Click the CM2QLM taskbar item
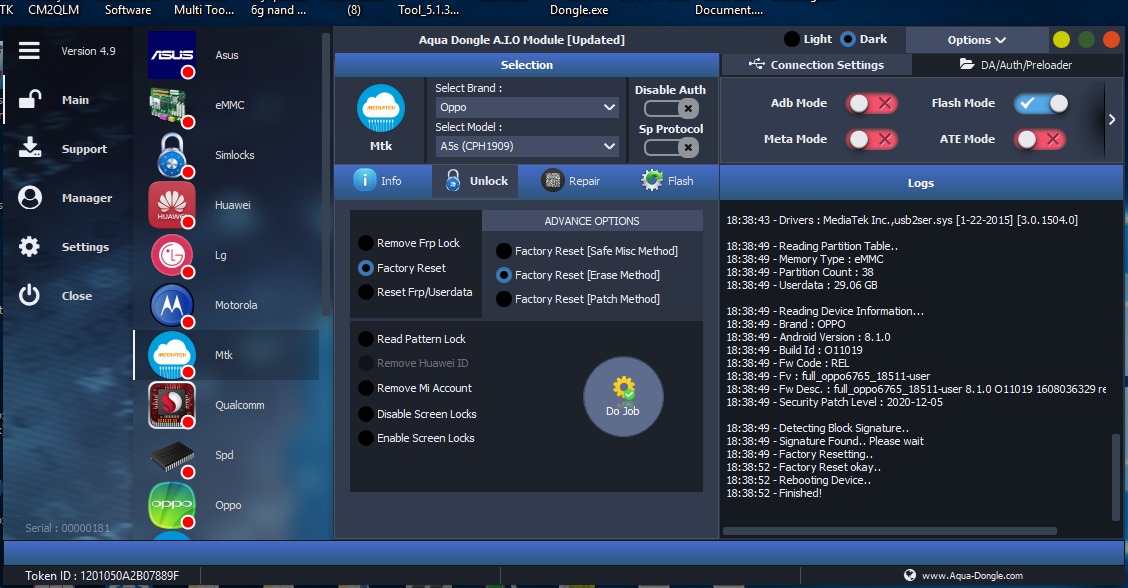Image resolution: width=1128 pixels, height=588 pixels. pos(53,10)
